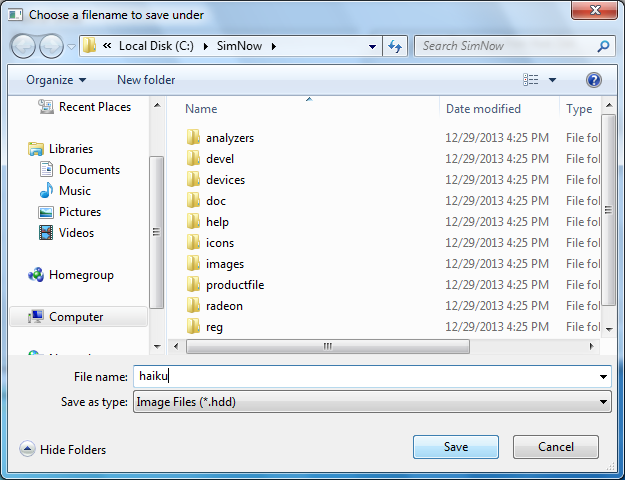Viewport: 625px width, 480px height.
Task: Create a New folder
Action: pos(146,80)
